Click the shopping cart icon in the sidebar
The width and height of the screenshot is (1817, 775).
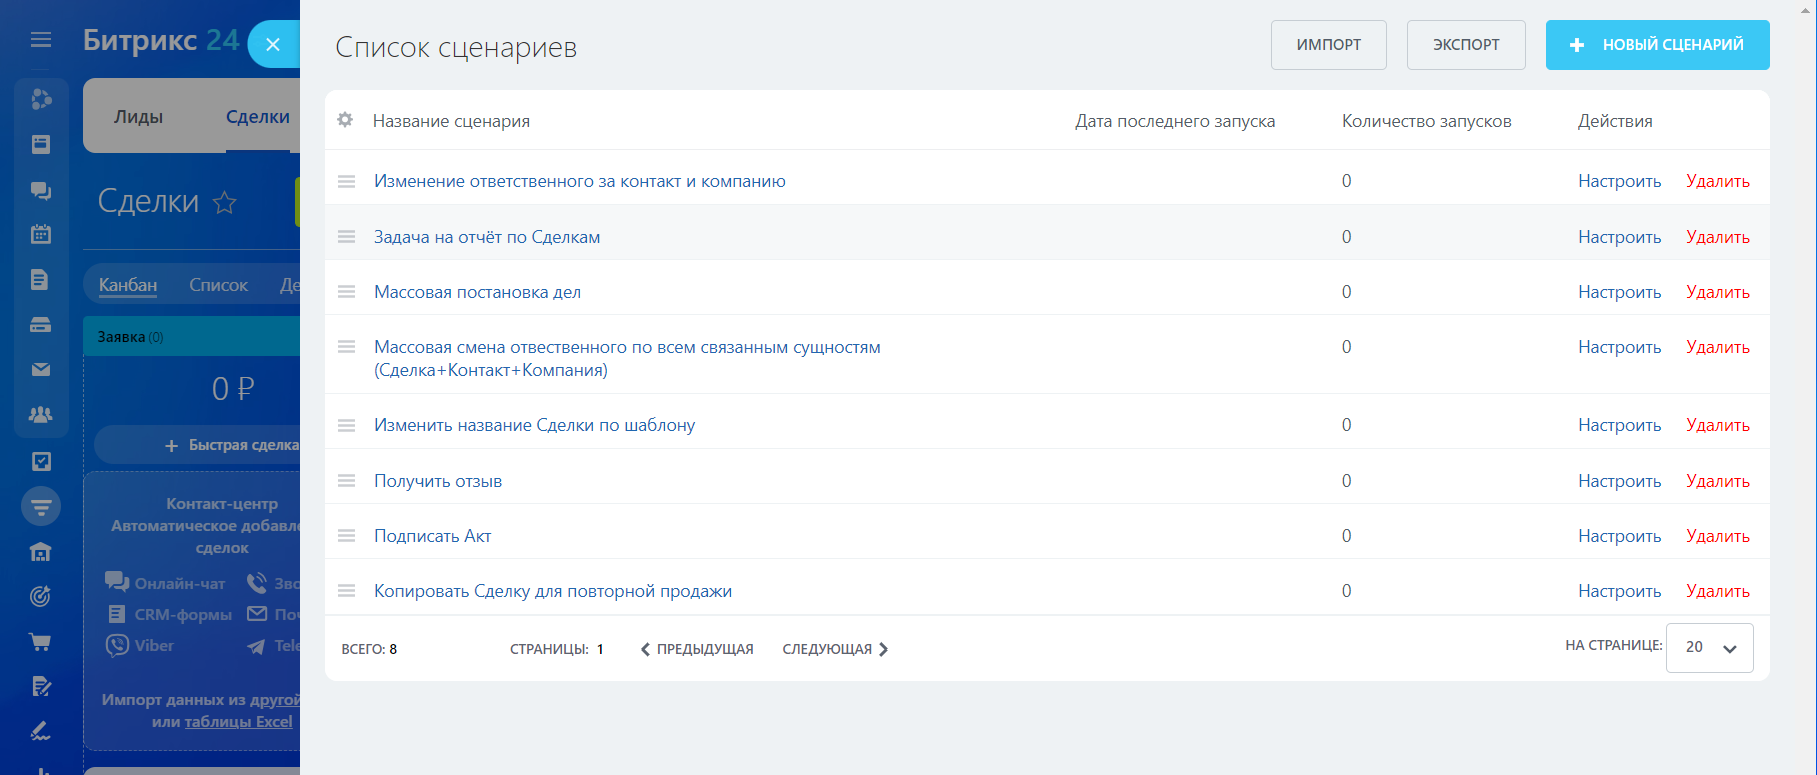point(41,642)
